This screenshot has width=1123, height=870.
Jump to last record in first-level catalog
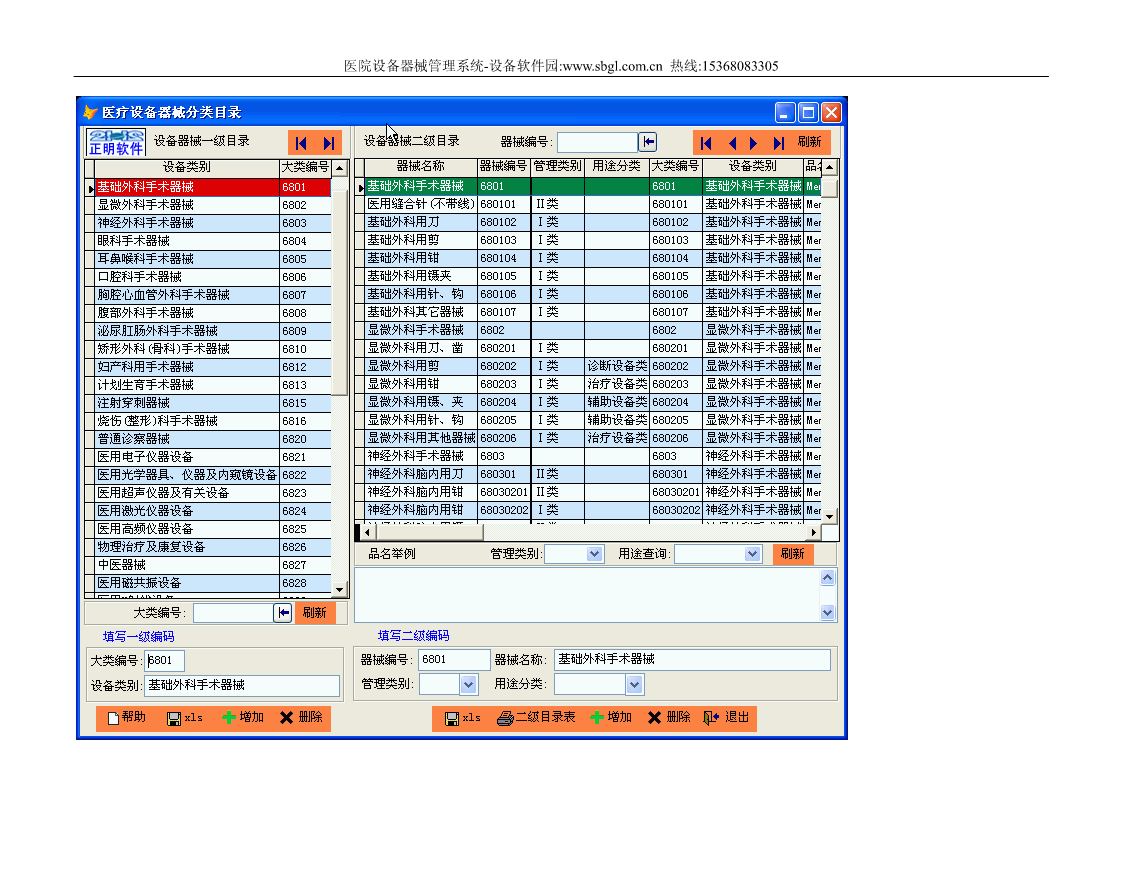[x=329, y=142]
